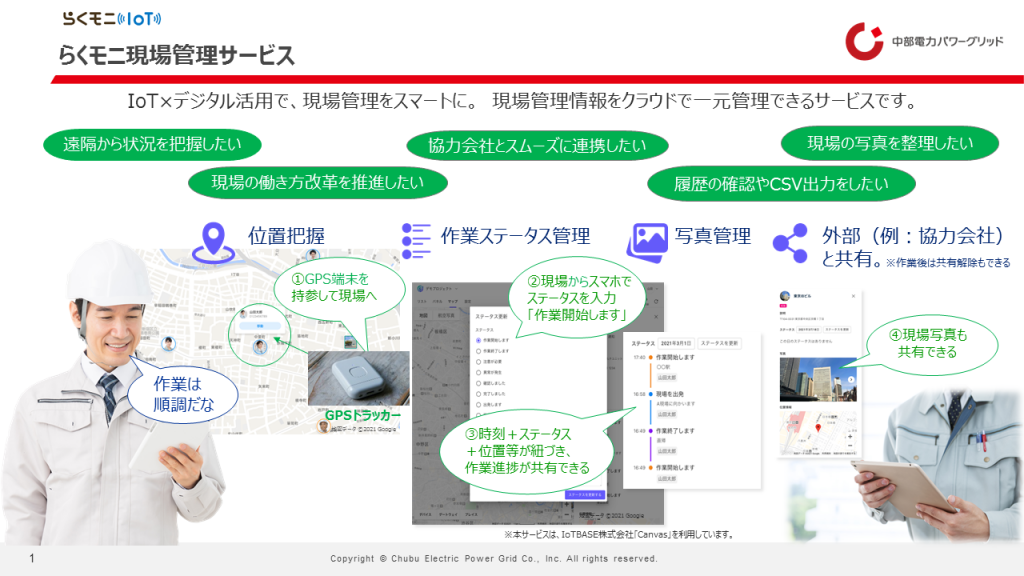Image resolution: width=1024 pixels, height=576 pixels.
Task: Click the 東京のビル avatar in the panel header
Action: point(785,296)
